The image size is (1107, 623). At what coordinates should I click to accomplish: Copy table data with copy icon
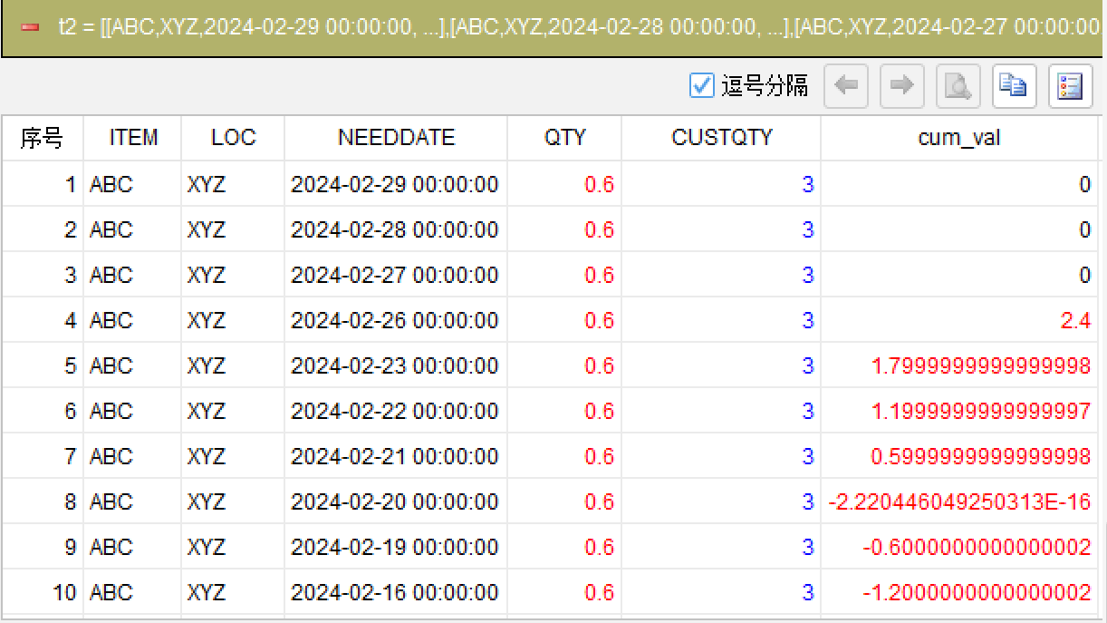[x=1014, y=86]
